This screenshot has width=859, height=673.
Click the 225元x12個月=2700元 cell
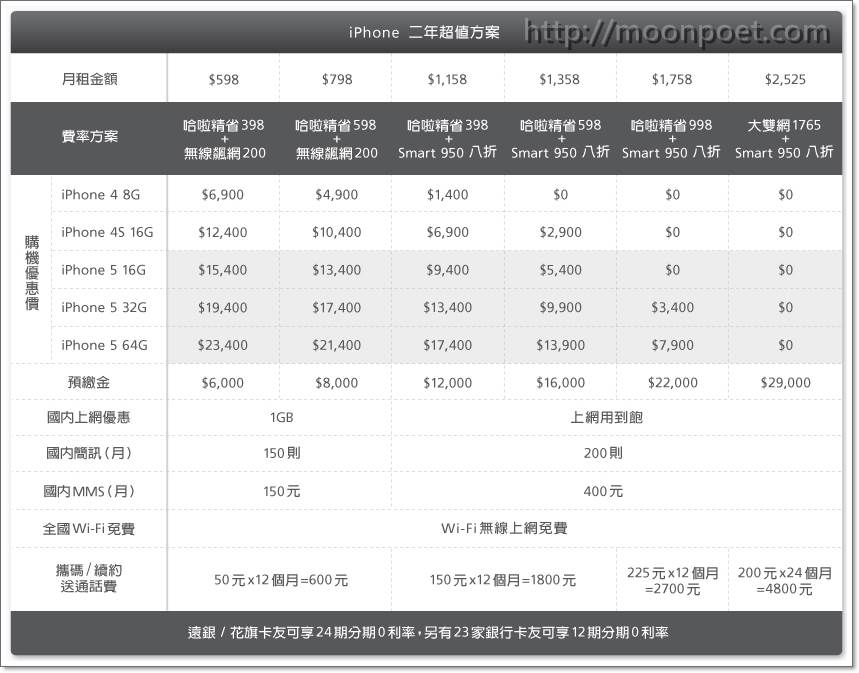point(671,579)
